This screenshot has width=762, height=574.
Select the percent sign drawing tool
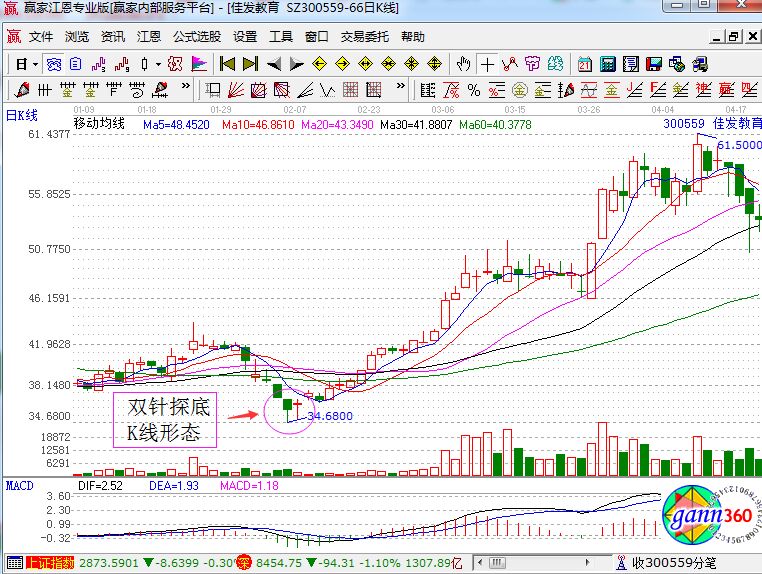pos(474,90)
